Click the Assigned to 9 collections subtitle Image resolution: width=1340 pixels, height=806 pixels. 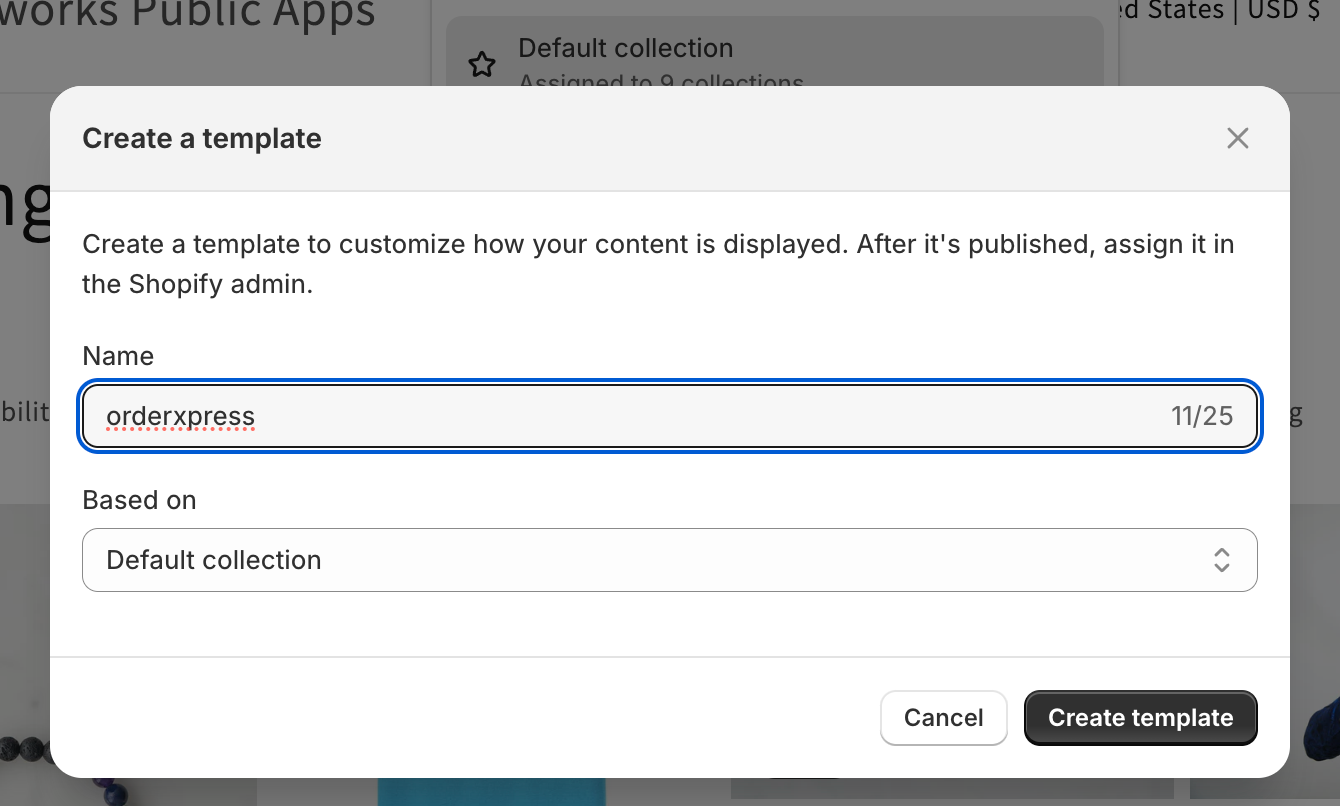tap(661, 82)
